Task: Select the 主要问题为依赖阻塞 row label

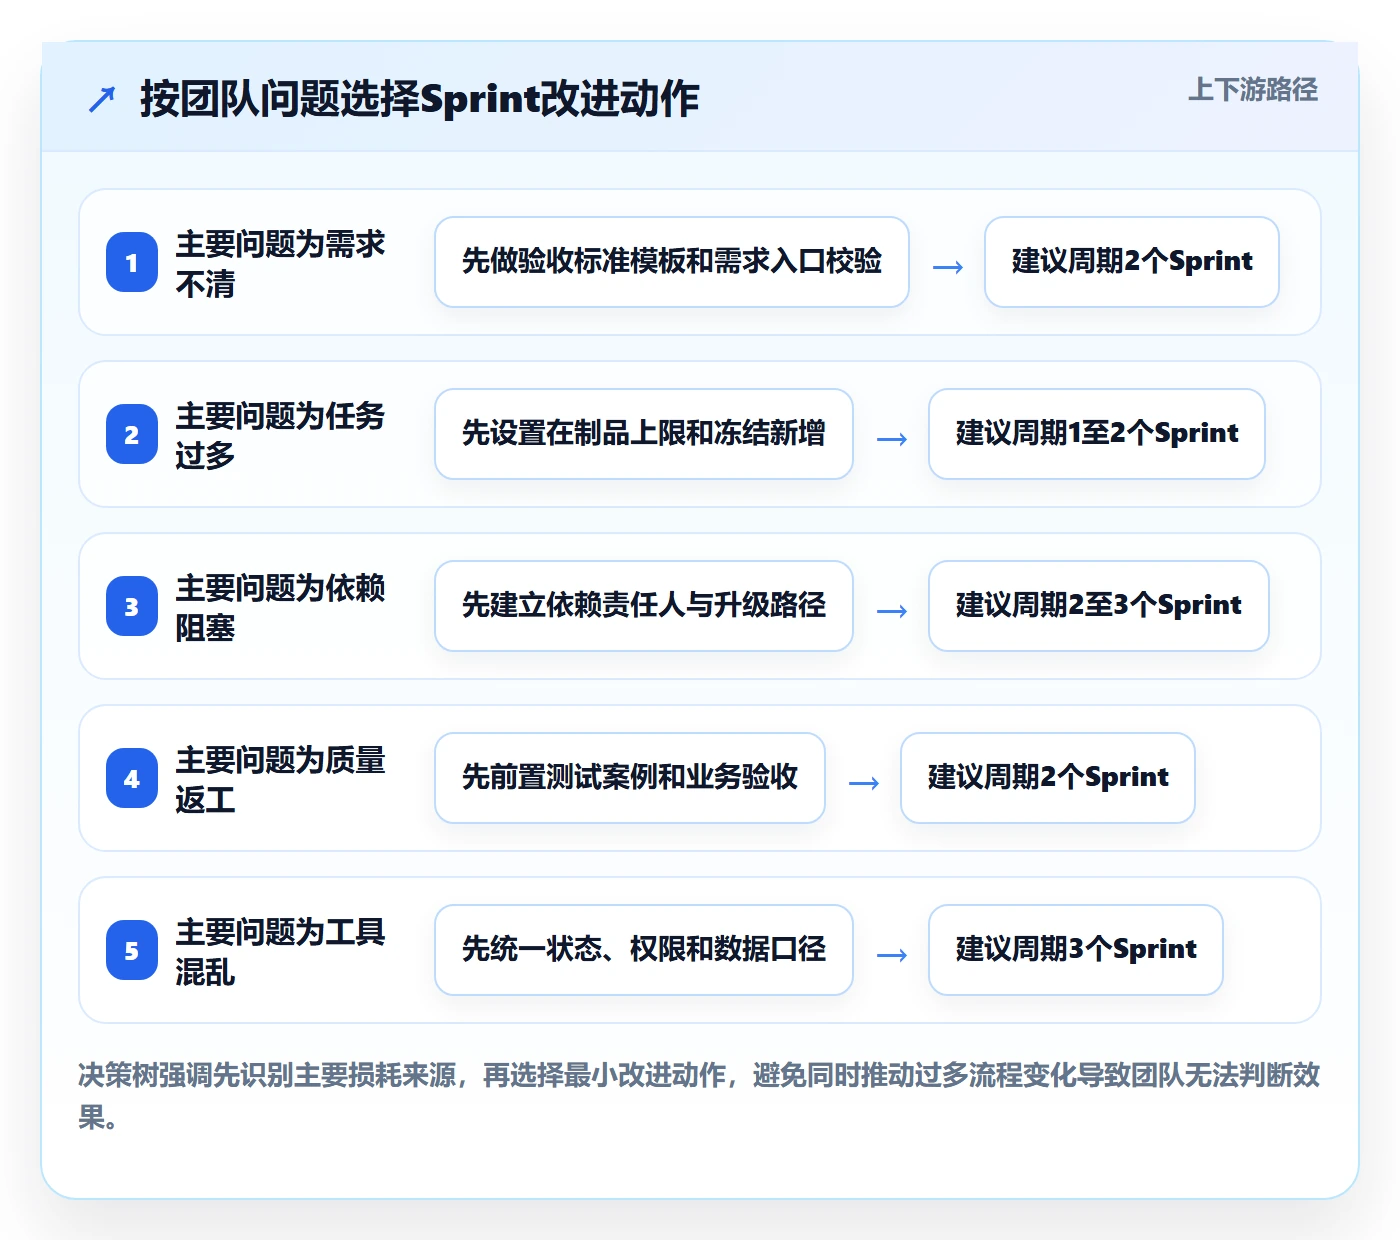Action: [x=280, y=607]
